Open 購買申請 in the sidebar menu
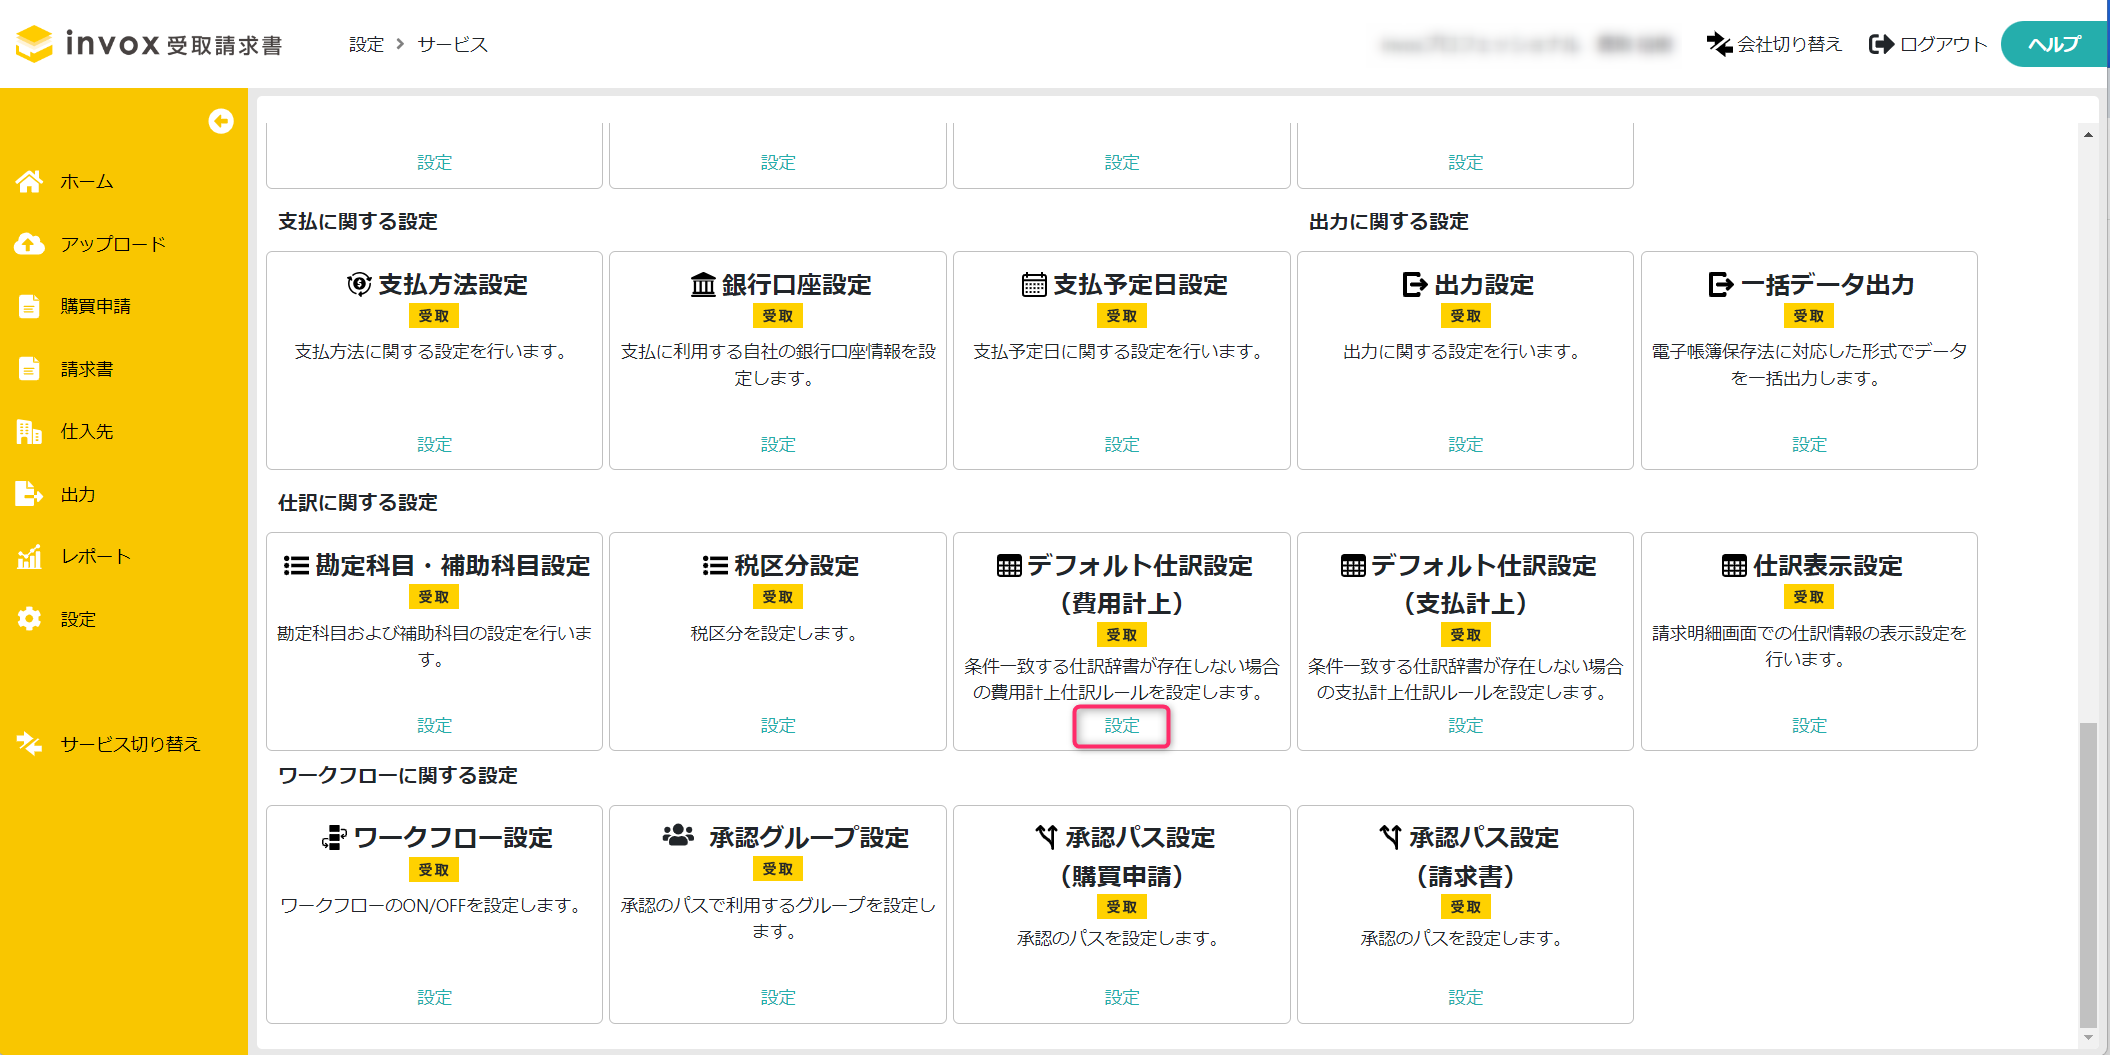2110x1055 pixels. coord(95,306)
